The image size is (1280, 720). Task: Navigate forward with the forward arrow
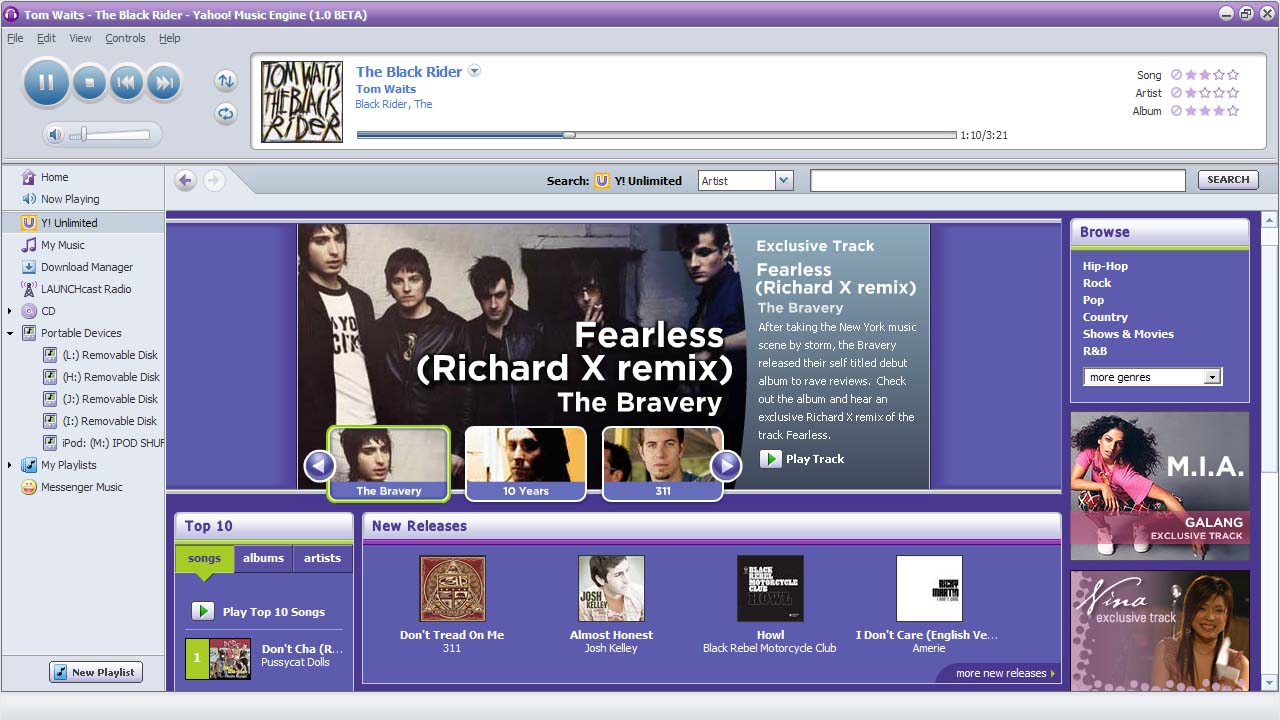coord(214,180)
